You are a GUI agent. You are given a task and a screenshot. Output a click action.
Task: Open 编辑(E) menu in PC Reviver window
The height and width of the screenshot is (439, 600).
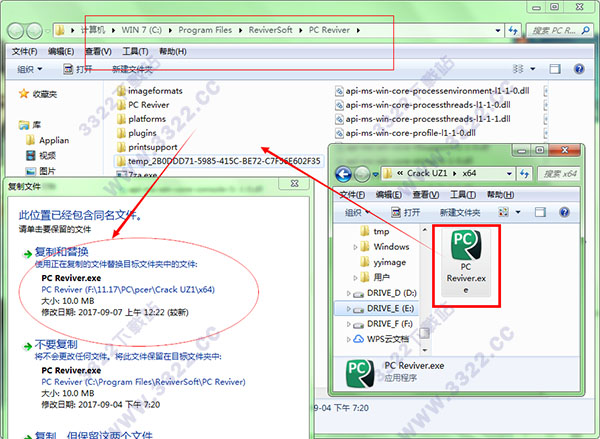point(61,51)
